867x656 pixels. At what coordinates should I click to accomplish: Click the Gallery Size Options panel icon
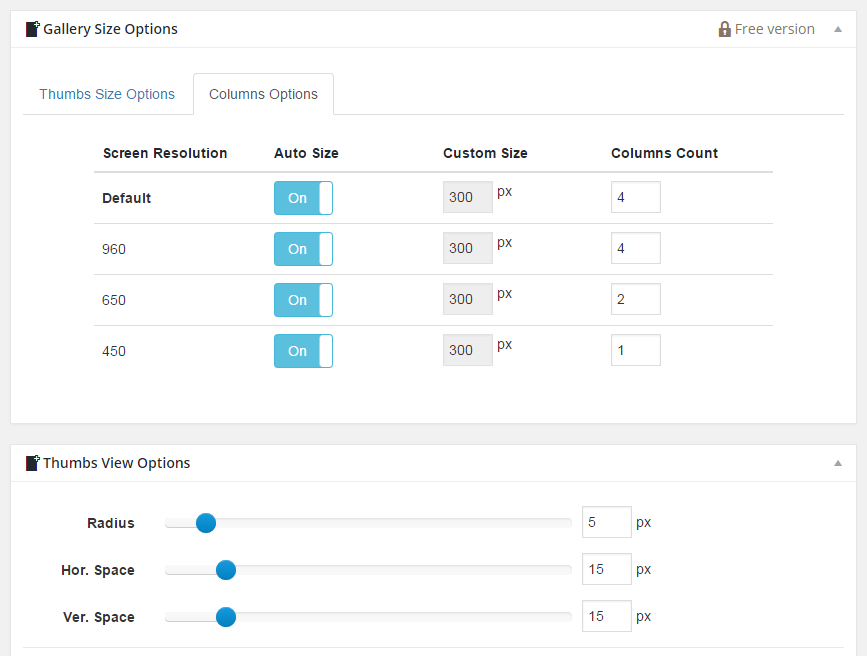point(33,29)
